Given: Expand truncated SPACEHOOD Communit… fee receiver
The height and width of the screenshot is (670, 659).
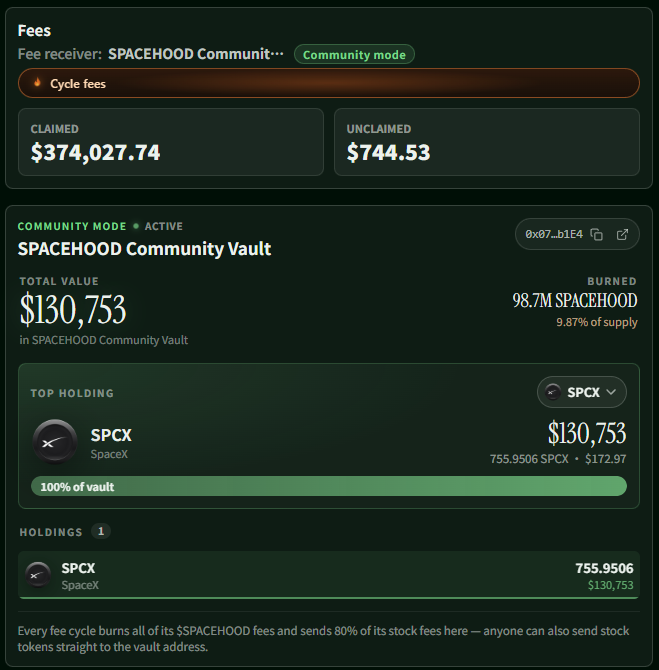Looking at the screenshot, I should 196,54.
